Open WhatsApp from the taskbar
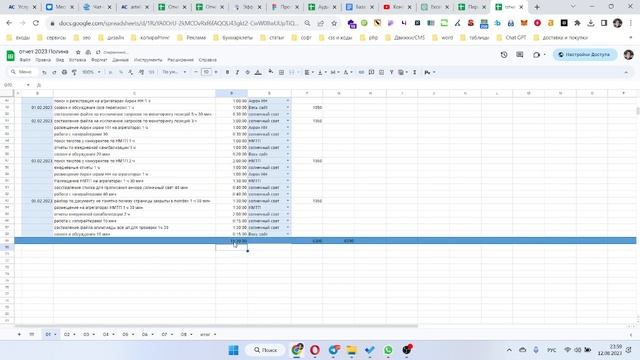The image size is (640, 360). (x=388, y=350)
